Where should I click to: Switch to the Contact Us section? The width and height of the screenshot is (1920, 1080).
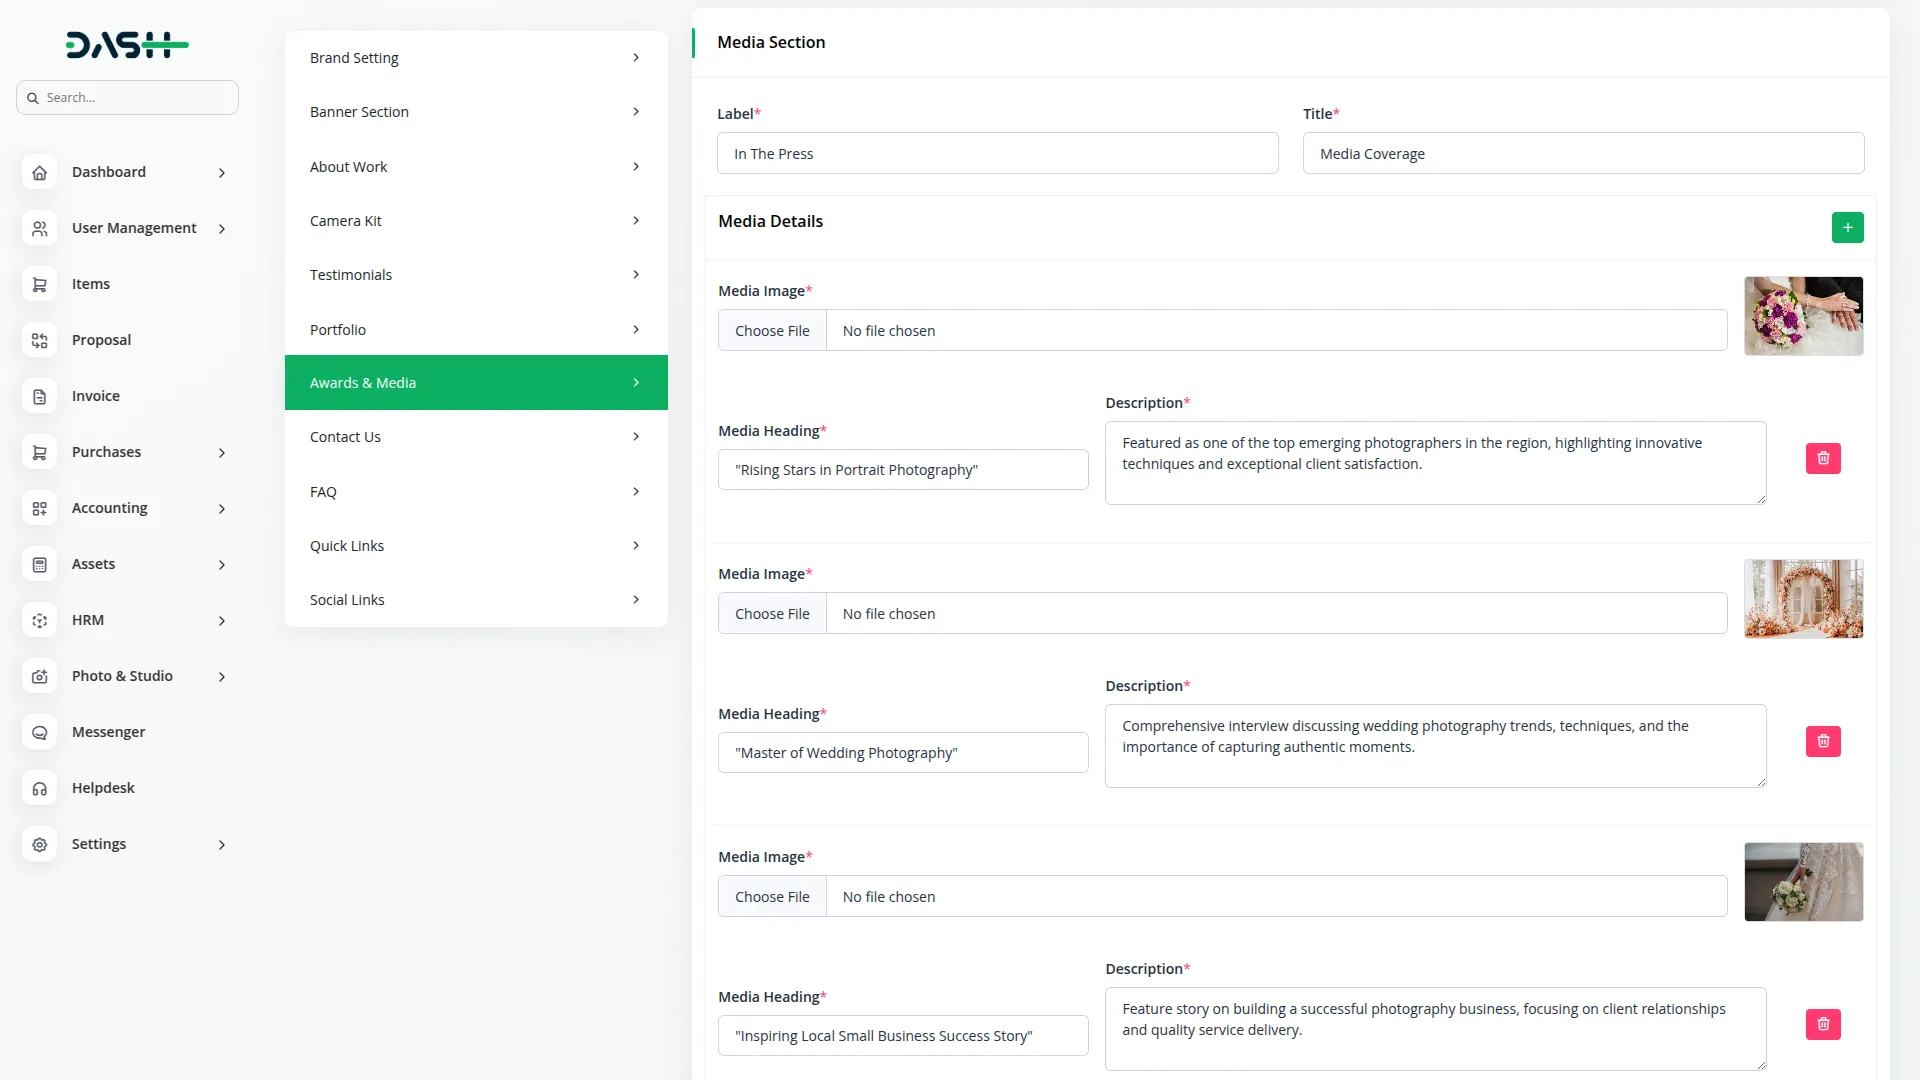tap(475, 437)
